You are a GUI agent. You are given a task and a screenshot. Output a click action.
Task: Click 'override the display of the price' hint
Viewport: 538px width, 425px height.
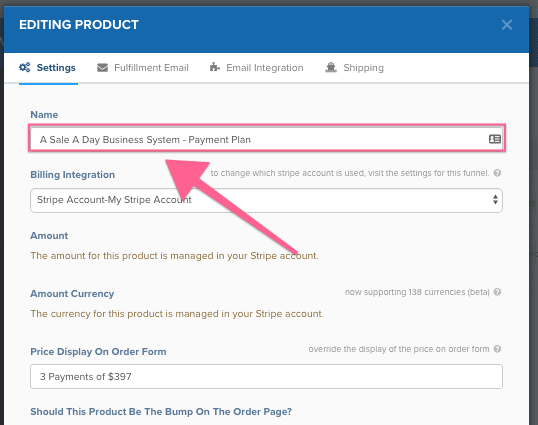(x=399, y=349)
